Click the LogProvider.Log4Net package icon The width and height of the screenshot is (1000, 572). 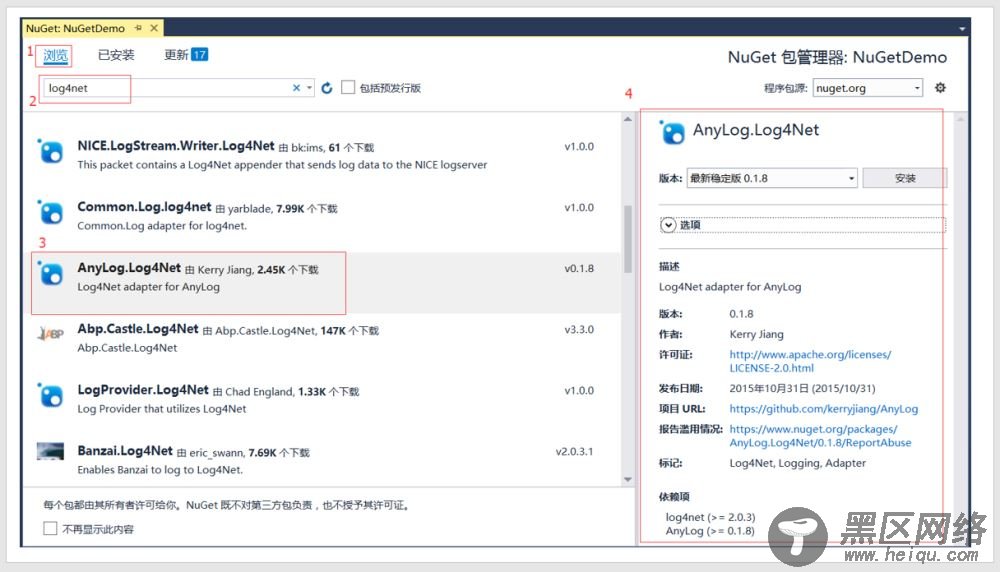(x=50, y=395)
